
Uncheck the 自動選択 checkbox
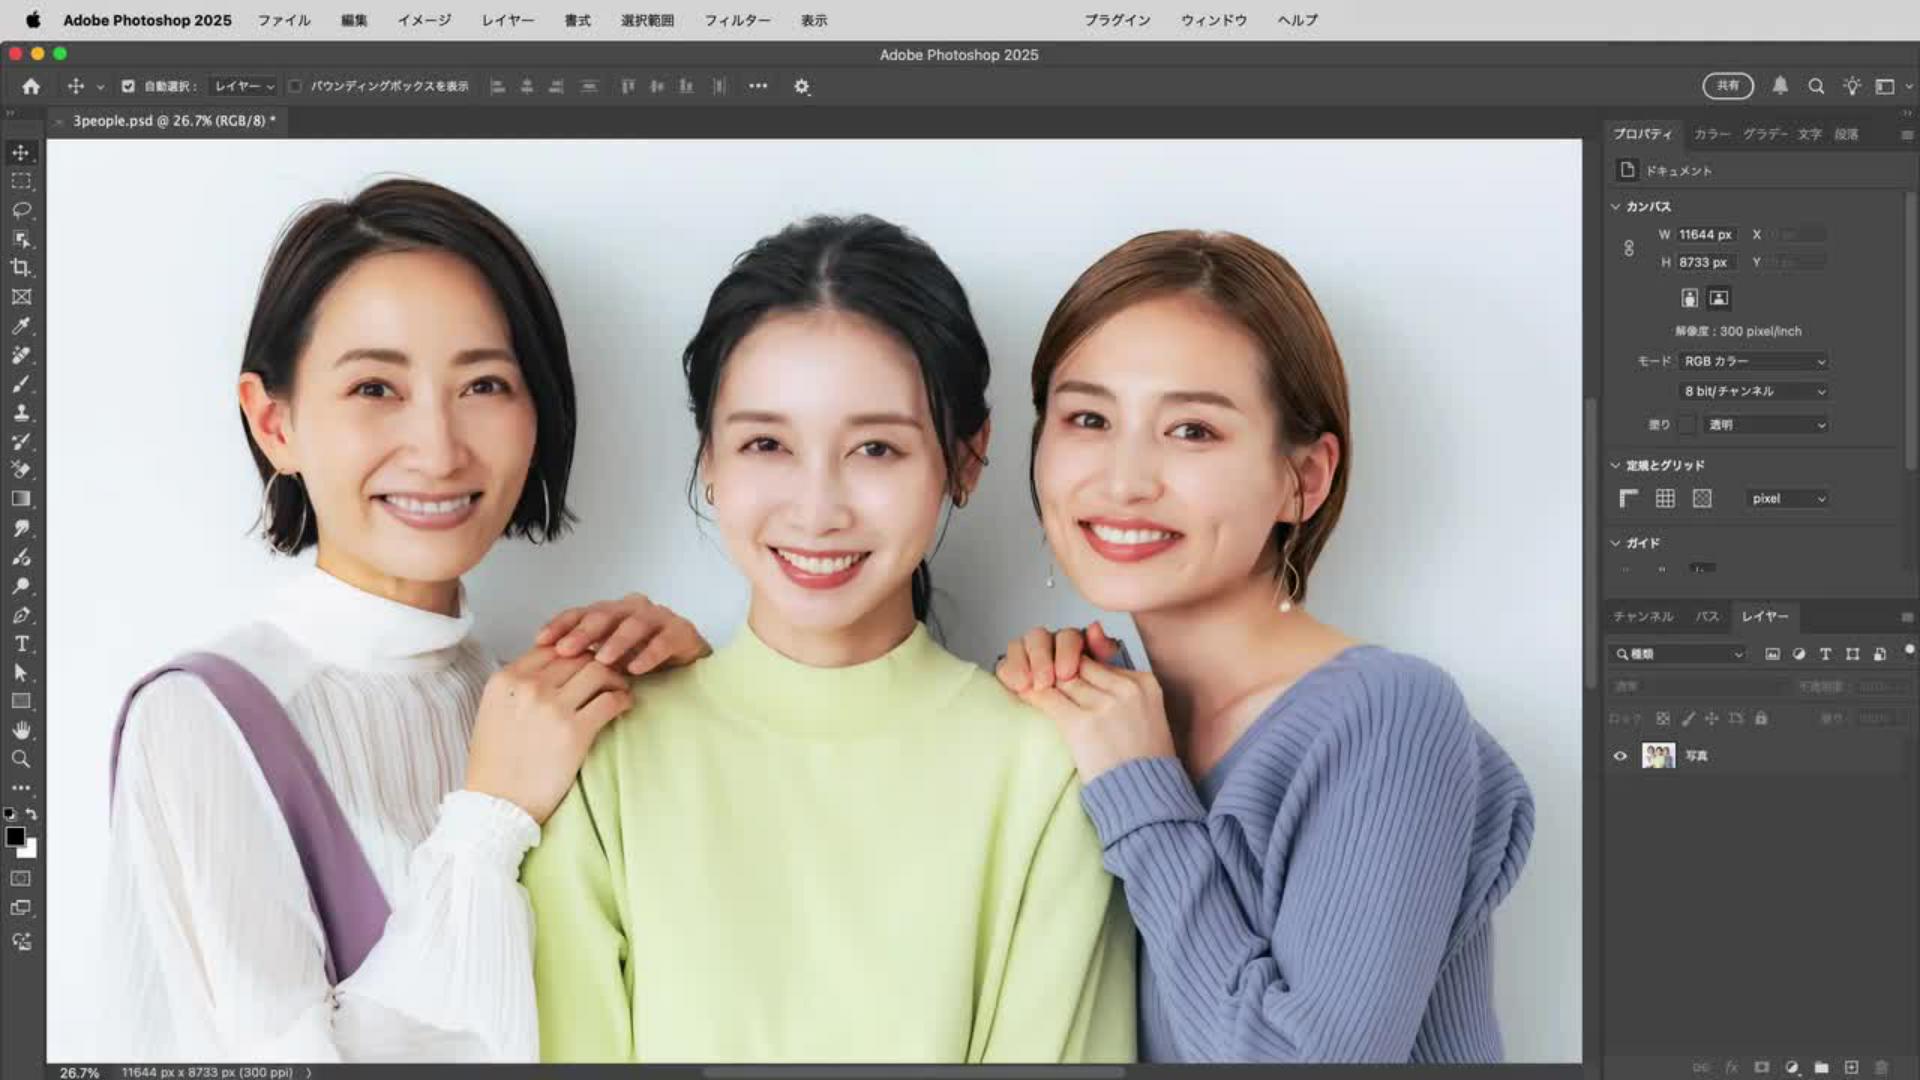point(128,87)
